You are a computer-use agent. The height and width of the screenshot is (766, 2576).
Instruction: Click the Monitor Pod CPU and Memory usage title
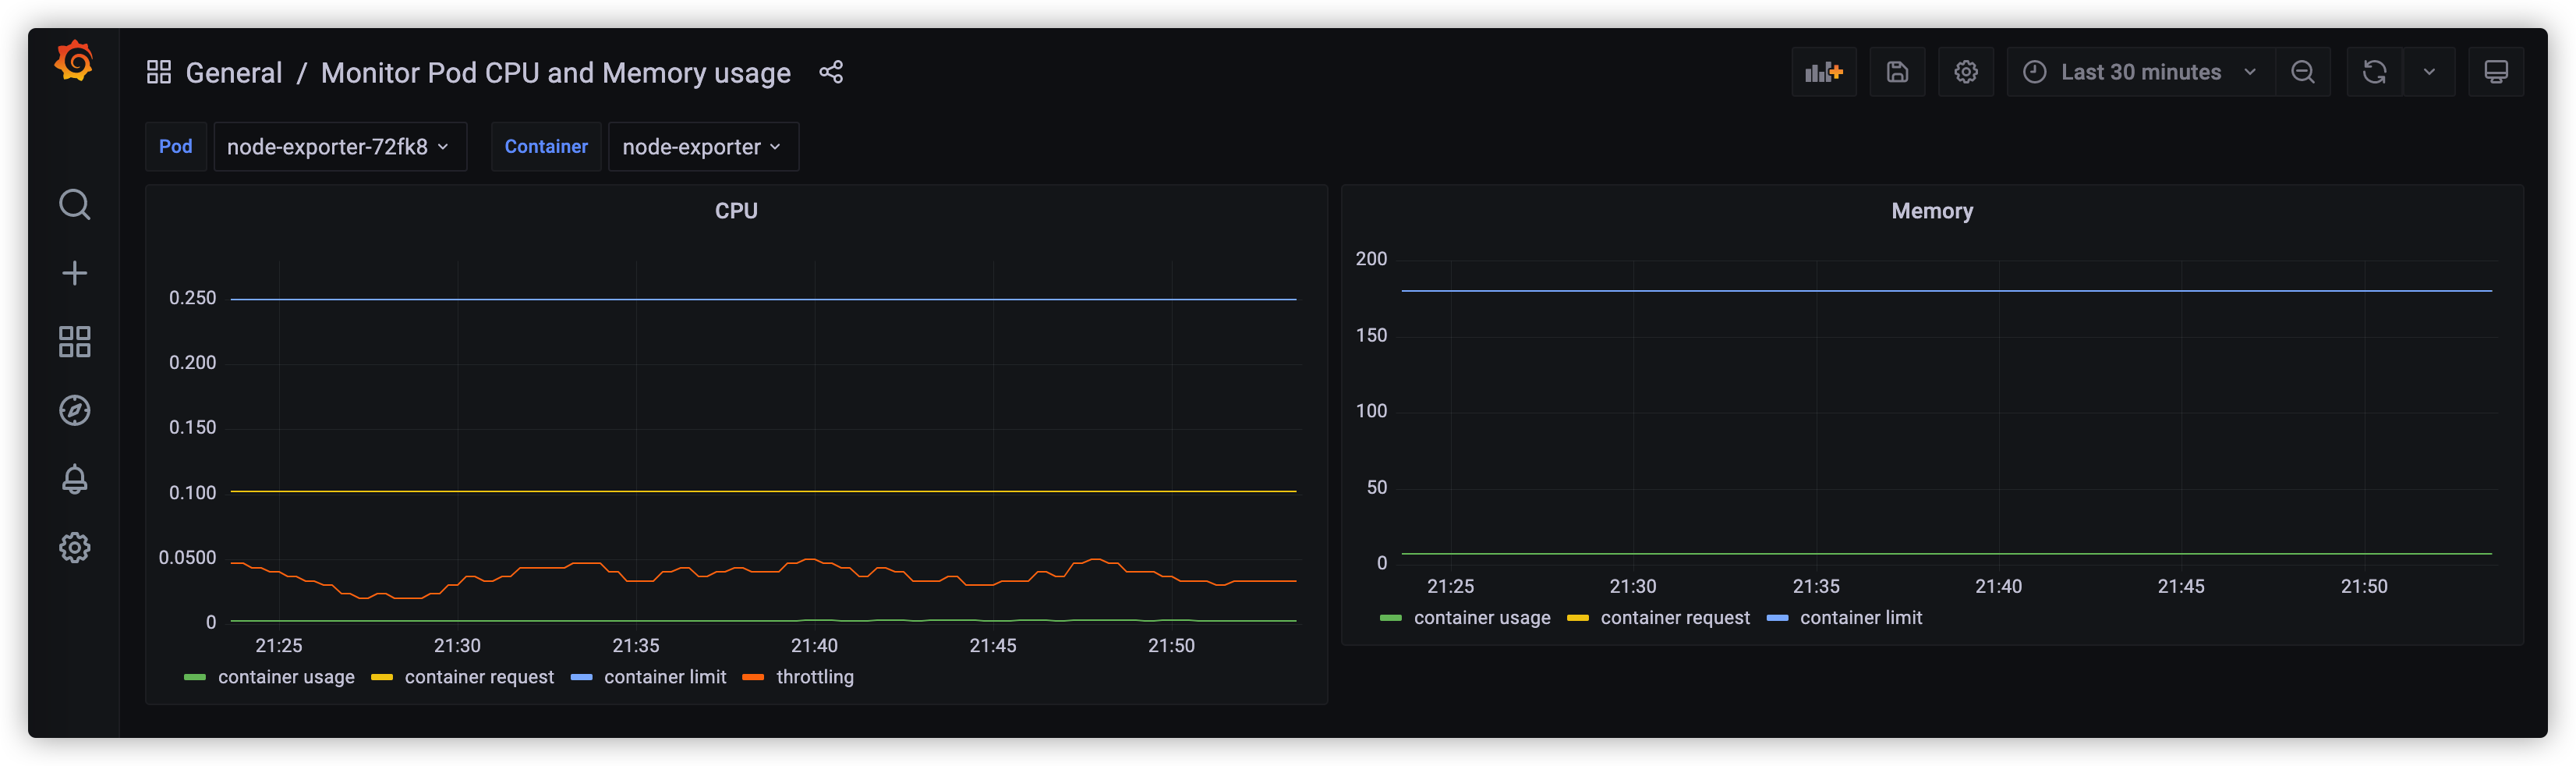click(556, 73)
